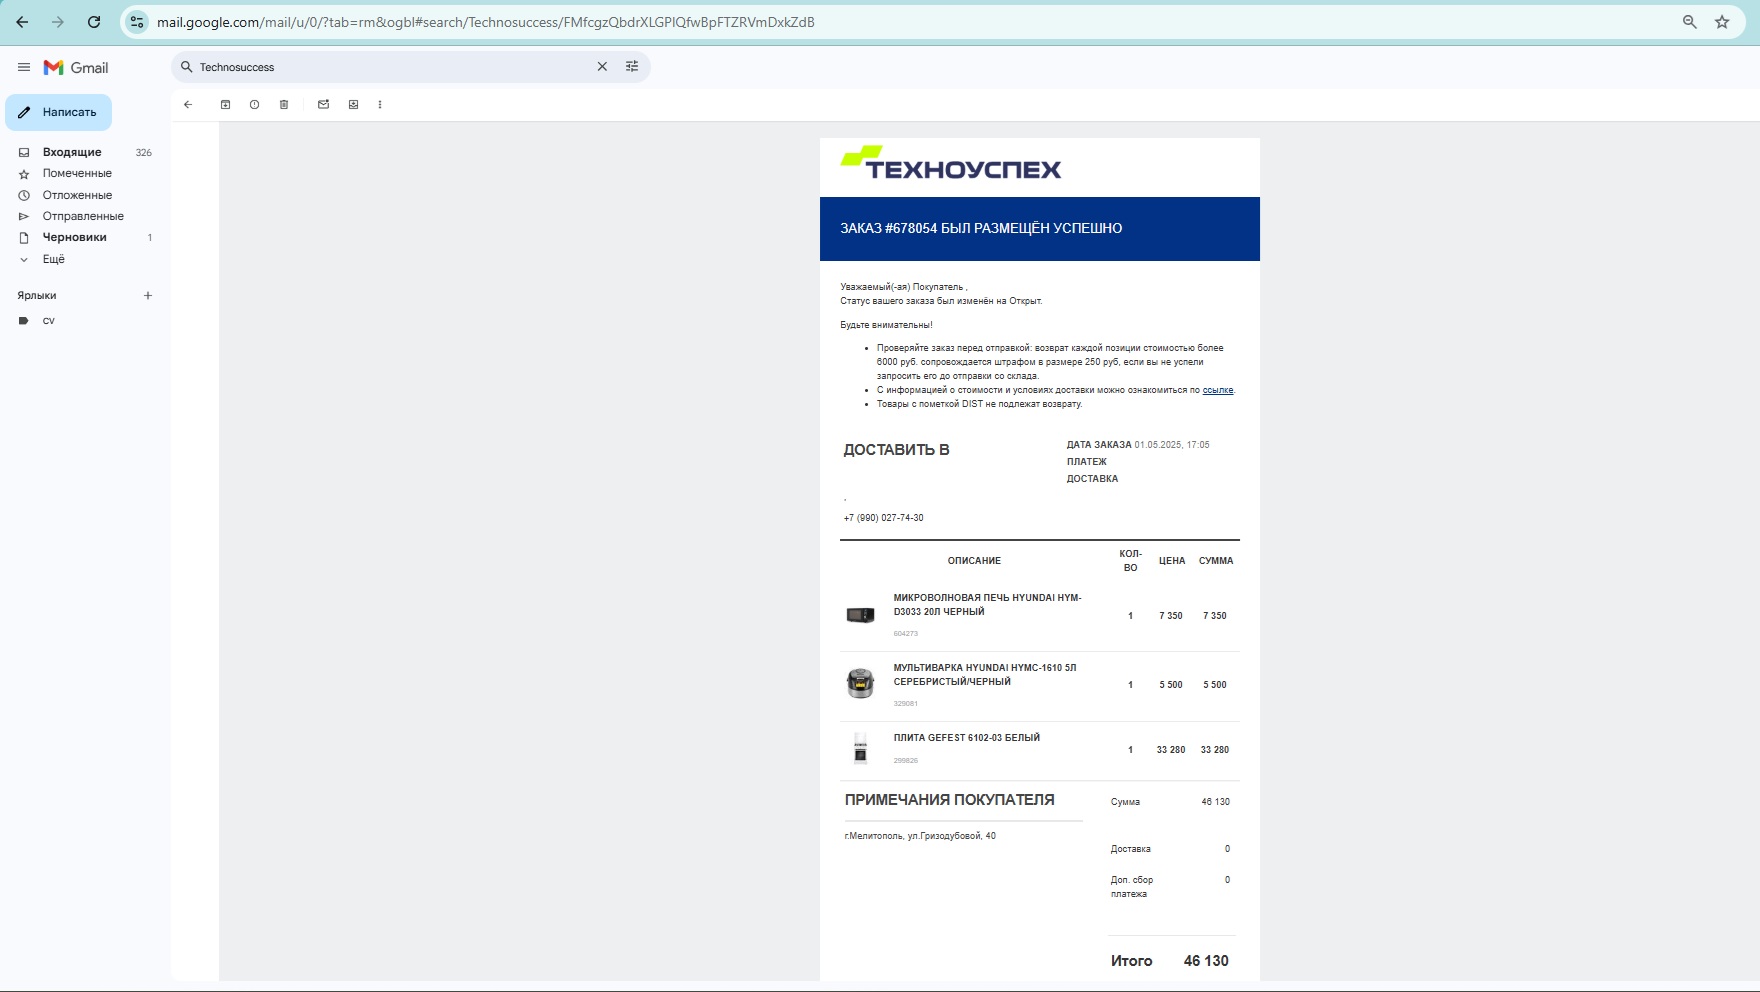1760x992 pixels.
Task: Compose a new message with Написать
Action: [58, 112]
